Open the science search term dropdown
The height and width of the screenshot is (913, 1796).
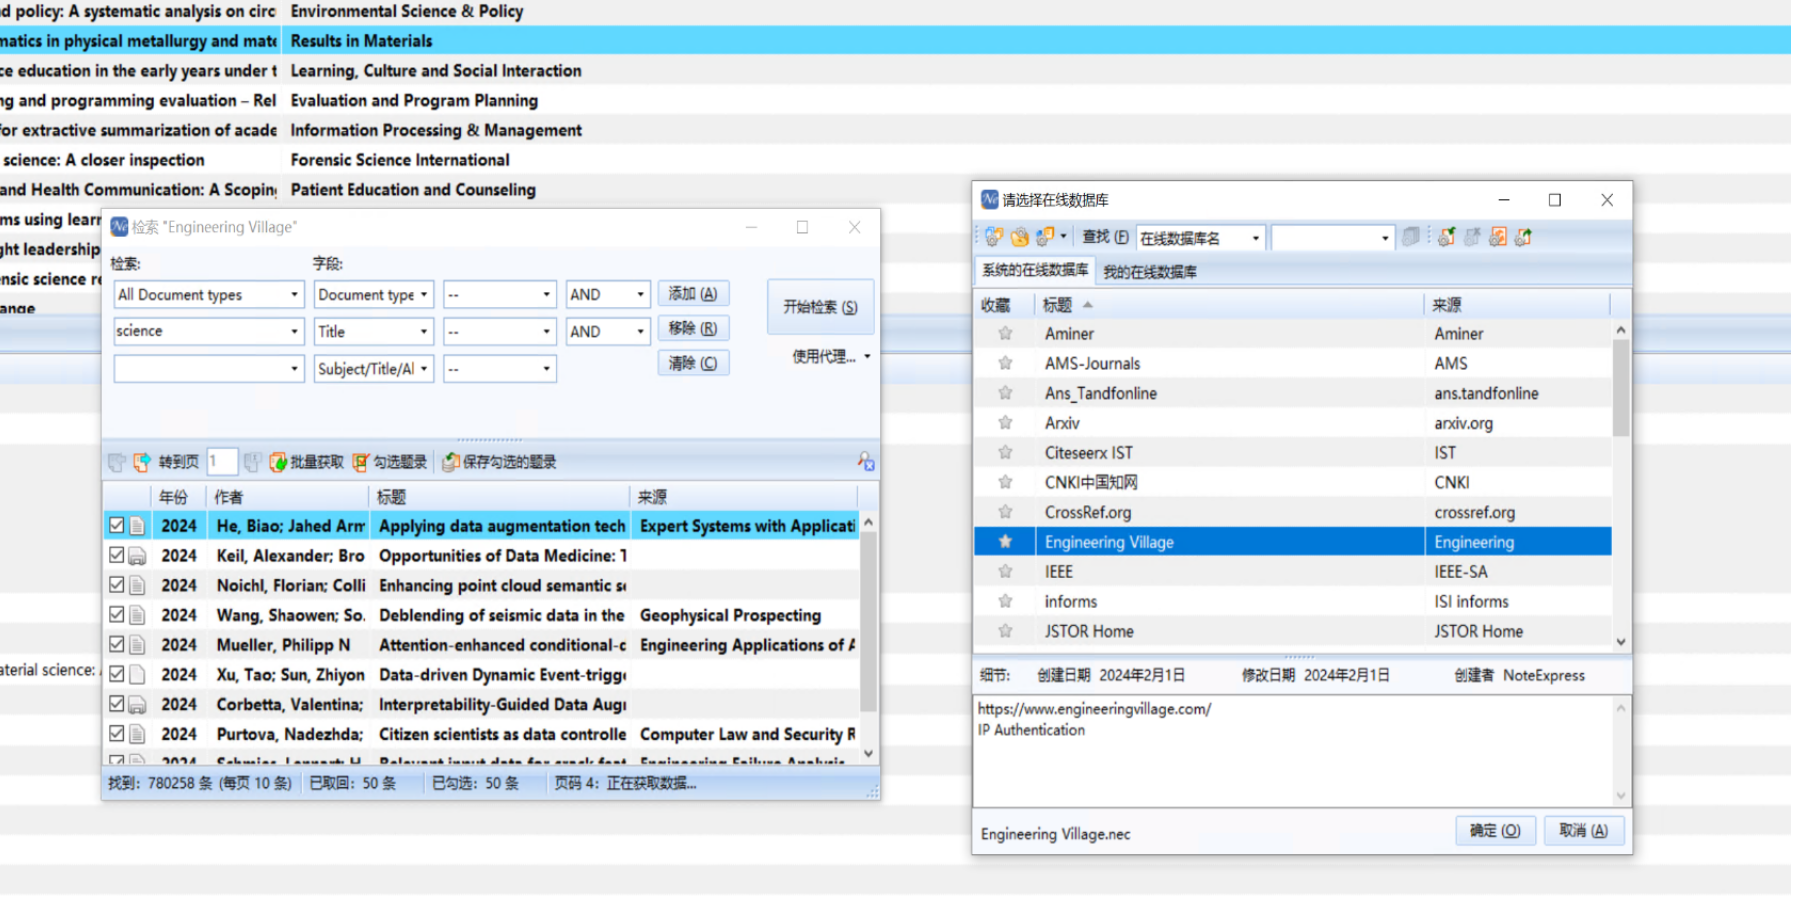point(294,332)
